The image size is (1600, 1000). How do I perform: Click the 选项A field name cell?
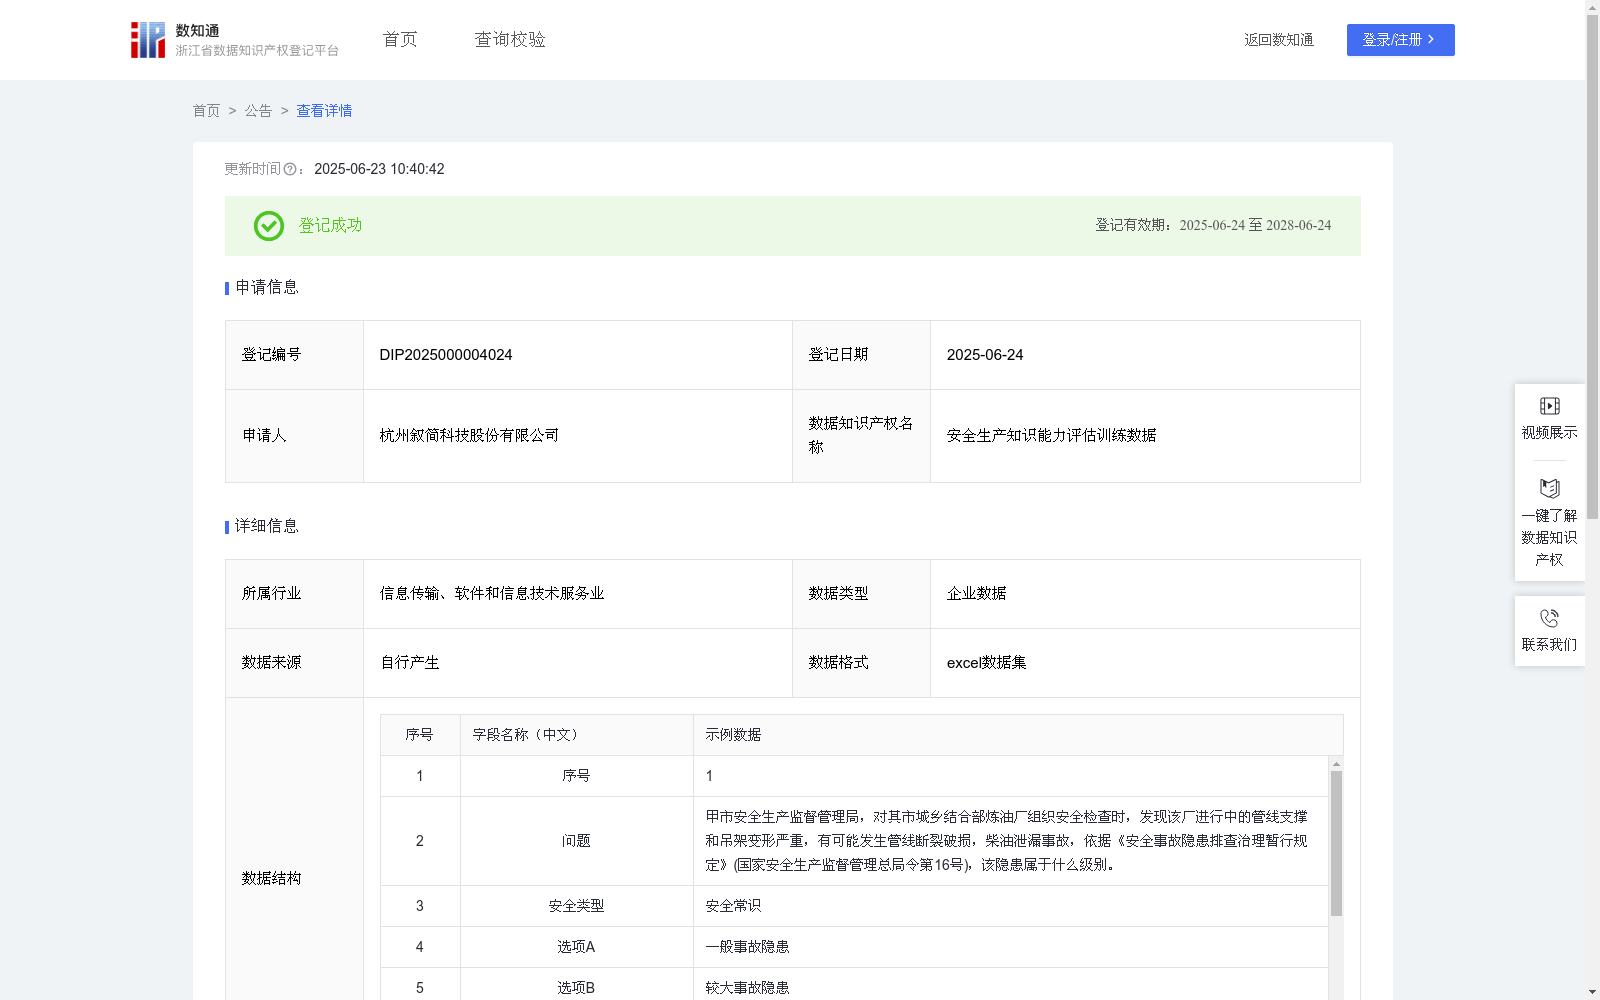pyautogui.click(x=576, y=947)
